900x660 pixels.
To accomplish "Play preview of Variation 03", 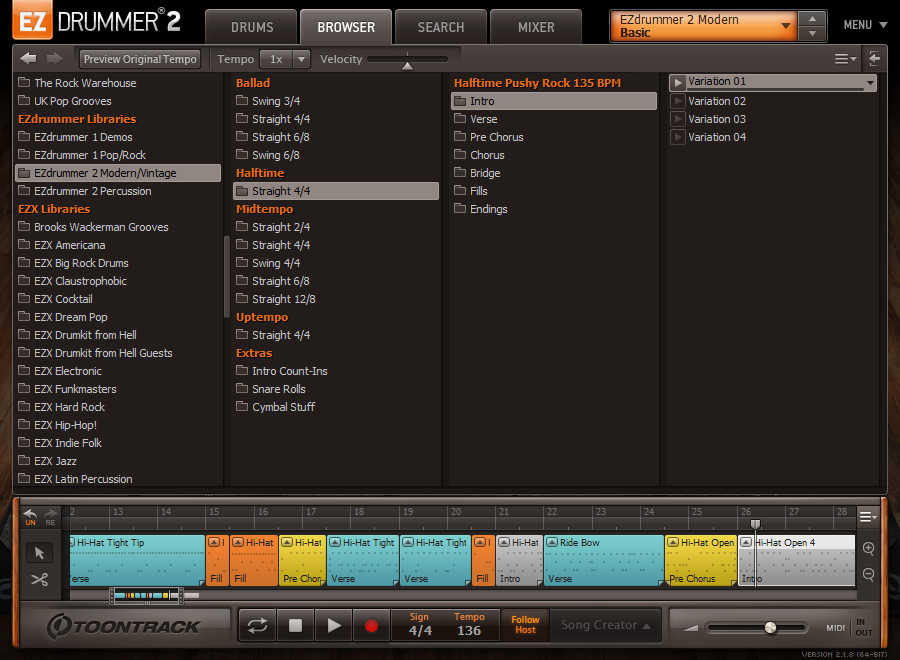I will (678, 119).
